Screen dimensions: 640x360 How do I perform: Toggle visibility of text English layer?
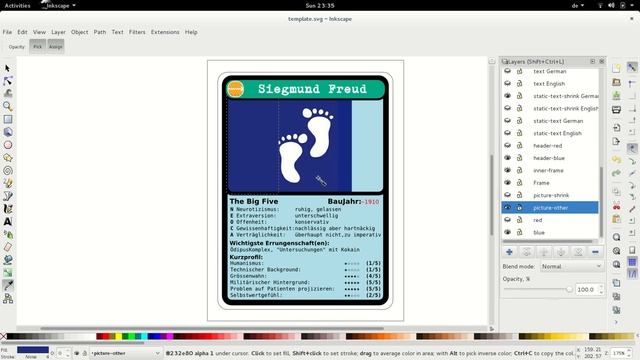(x=507, y=83)
